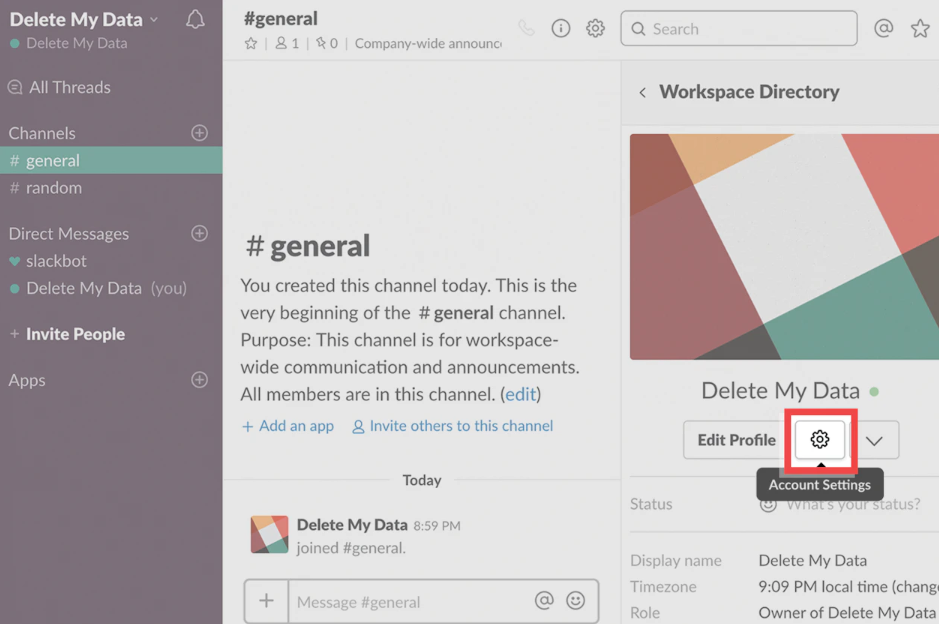Switch to the #general channel
Viewport: 939px width, 624px height.
(x=111, y=160)
